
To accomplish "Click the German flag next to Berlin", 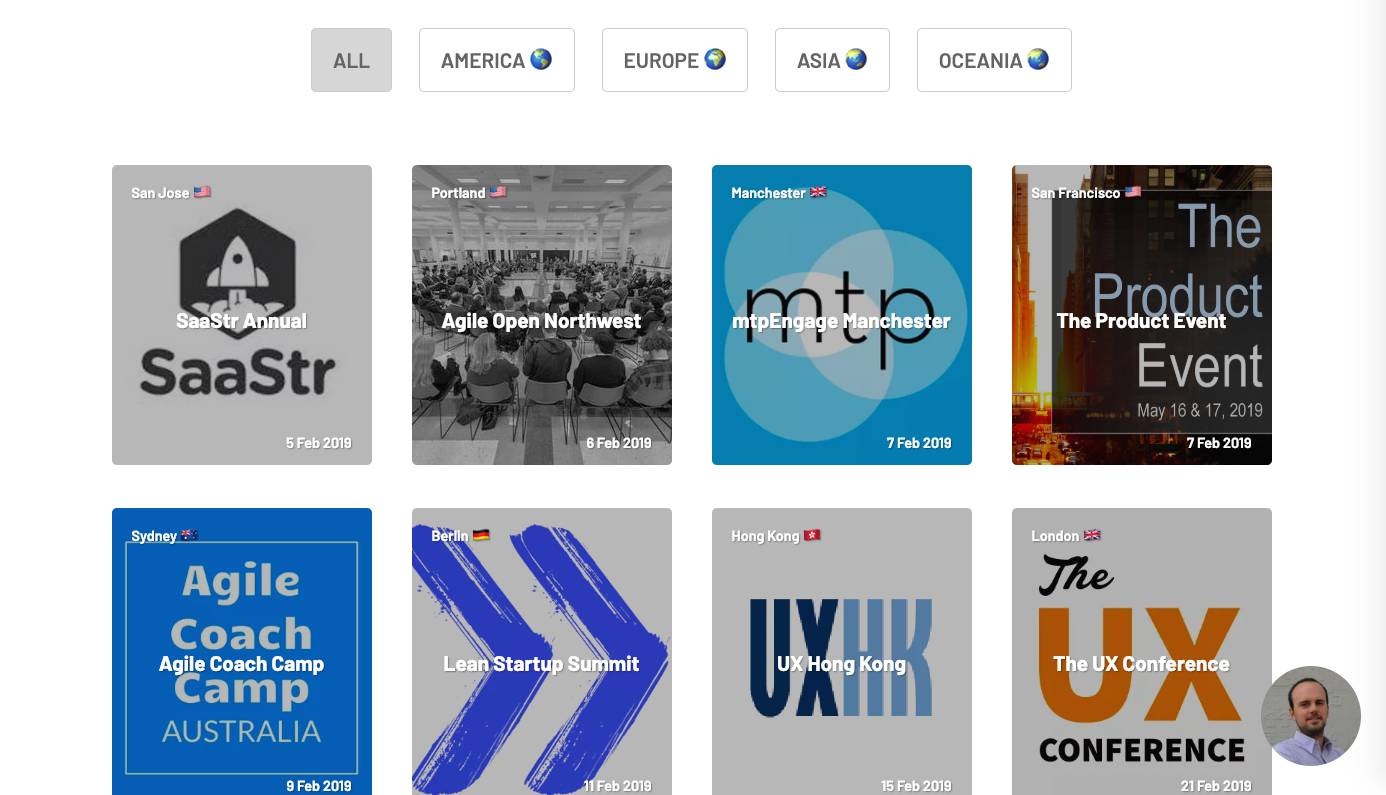I will (x=481, y=535).
